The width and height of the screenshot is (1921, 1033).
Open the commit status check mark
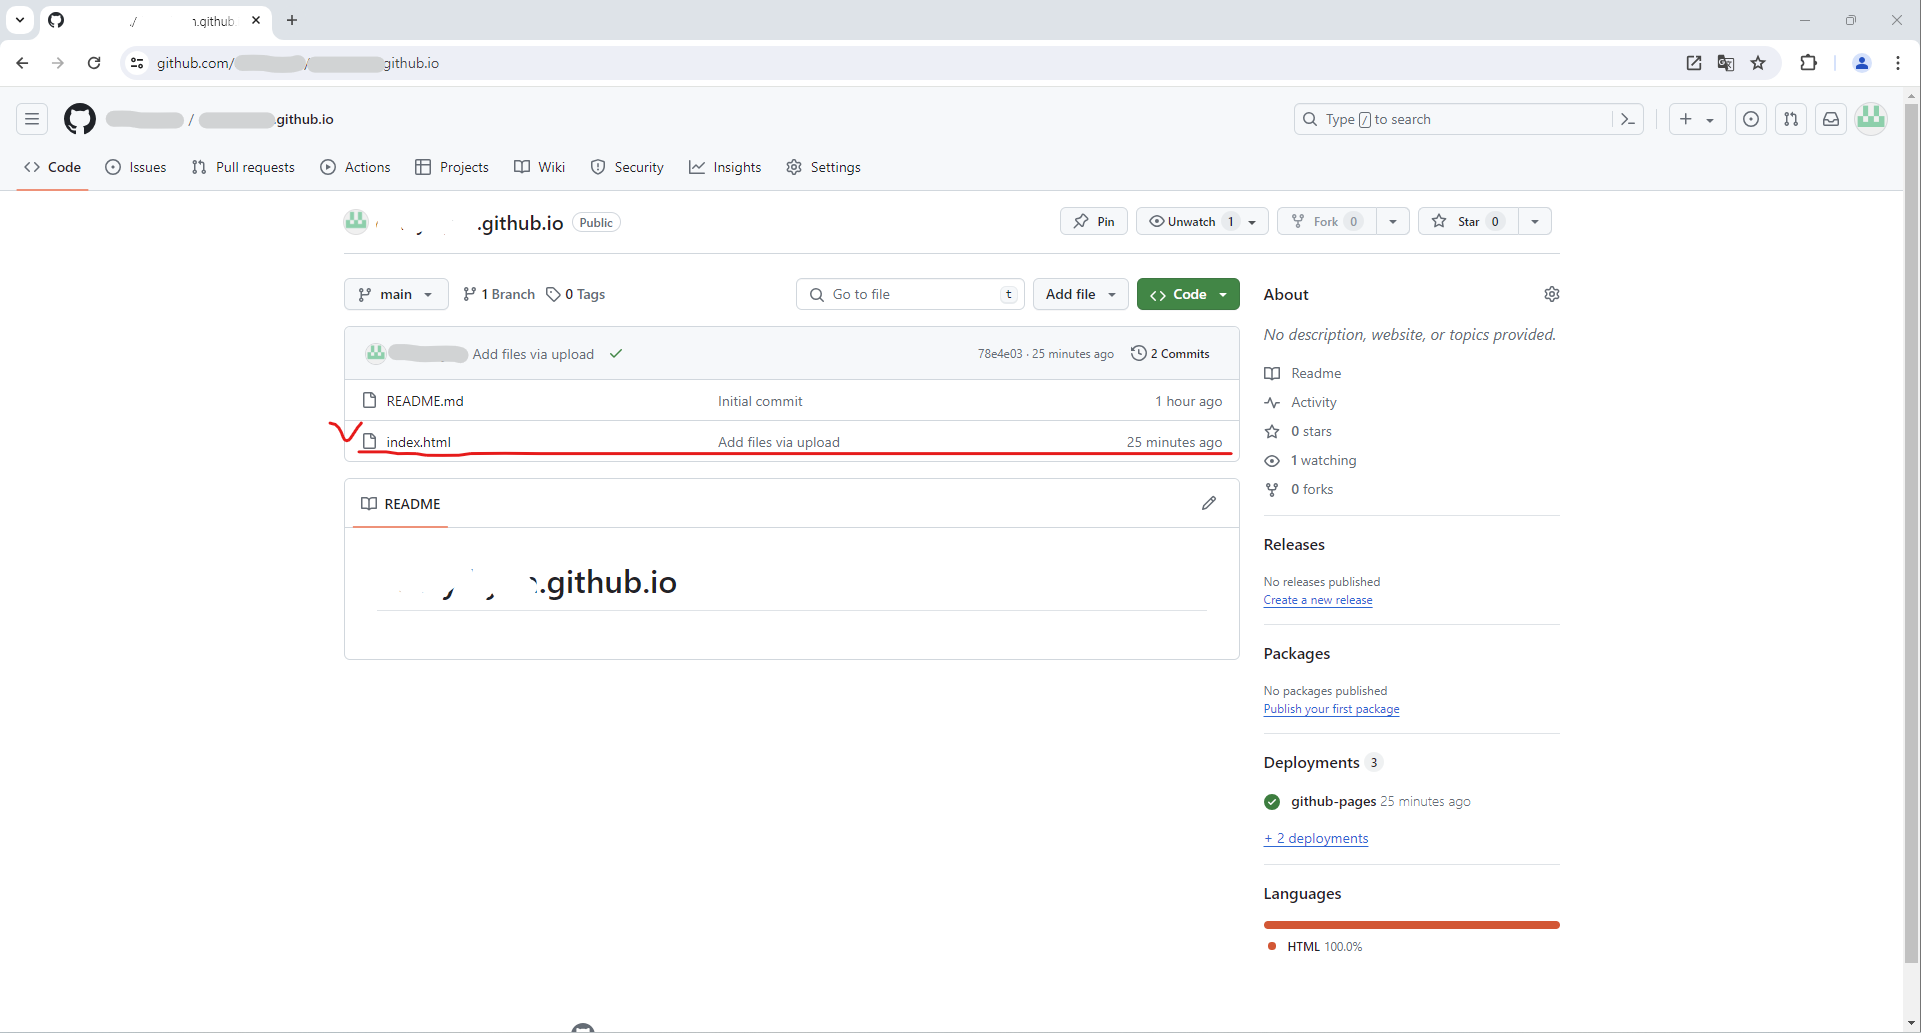[x=616, y=354]
